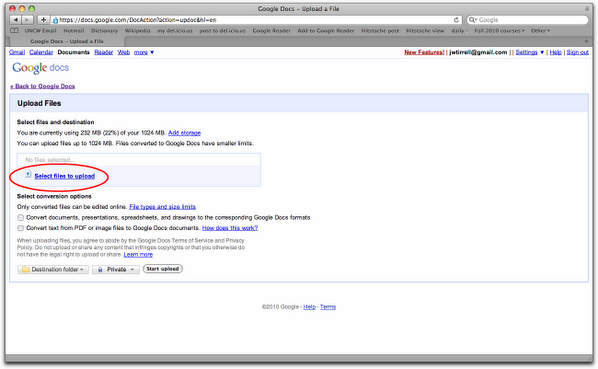Click the Add storage link
Viewport: 598px width, 369px height.
[x=184, y=133]
